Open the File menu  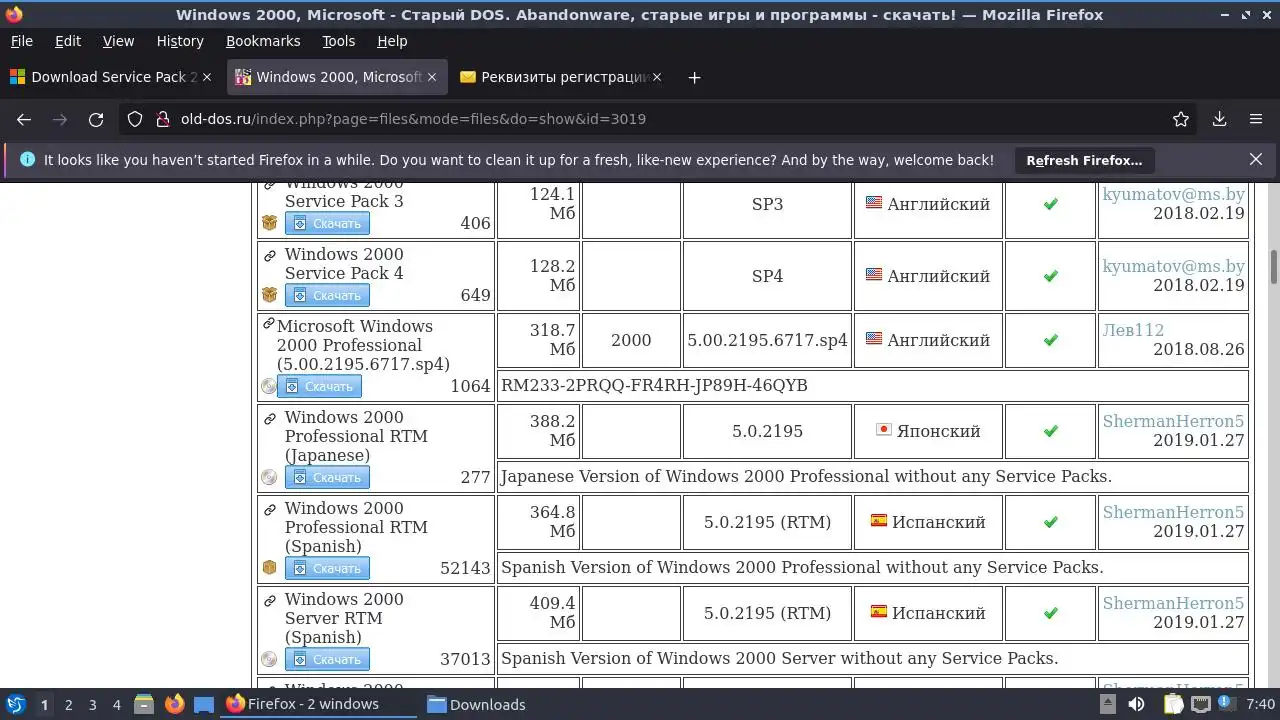pyautogui.click(x=21, y=41)
